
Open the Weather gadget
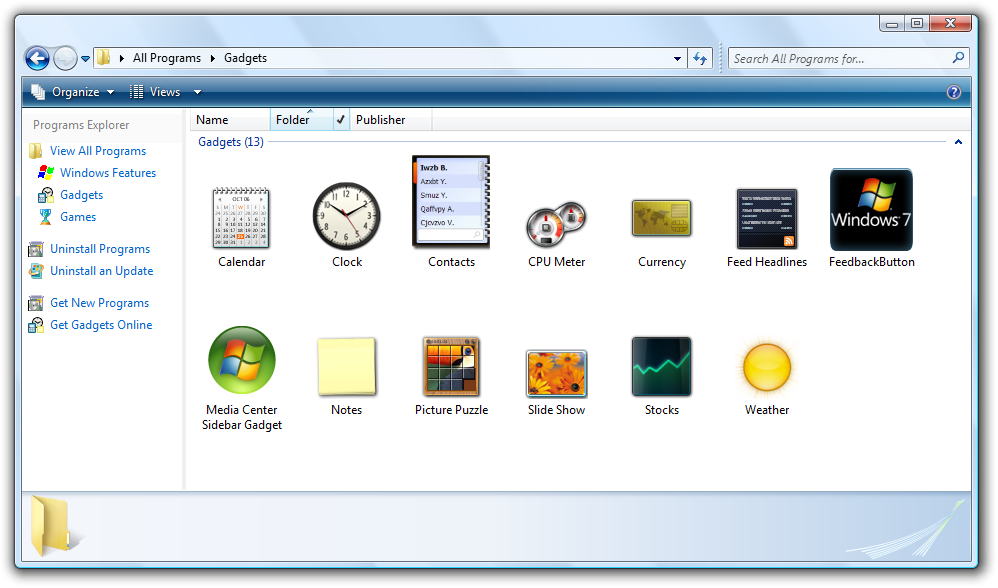[x=766, y=367]
